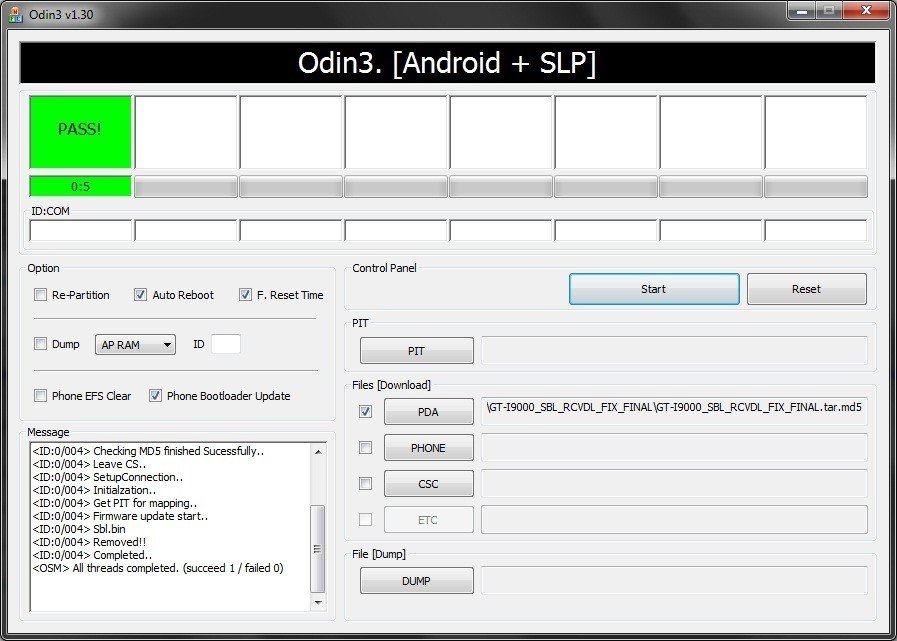
Task: Select the 'Leave CS..' log line
Action: (x=89, y=464)
